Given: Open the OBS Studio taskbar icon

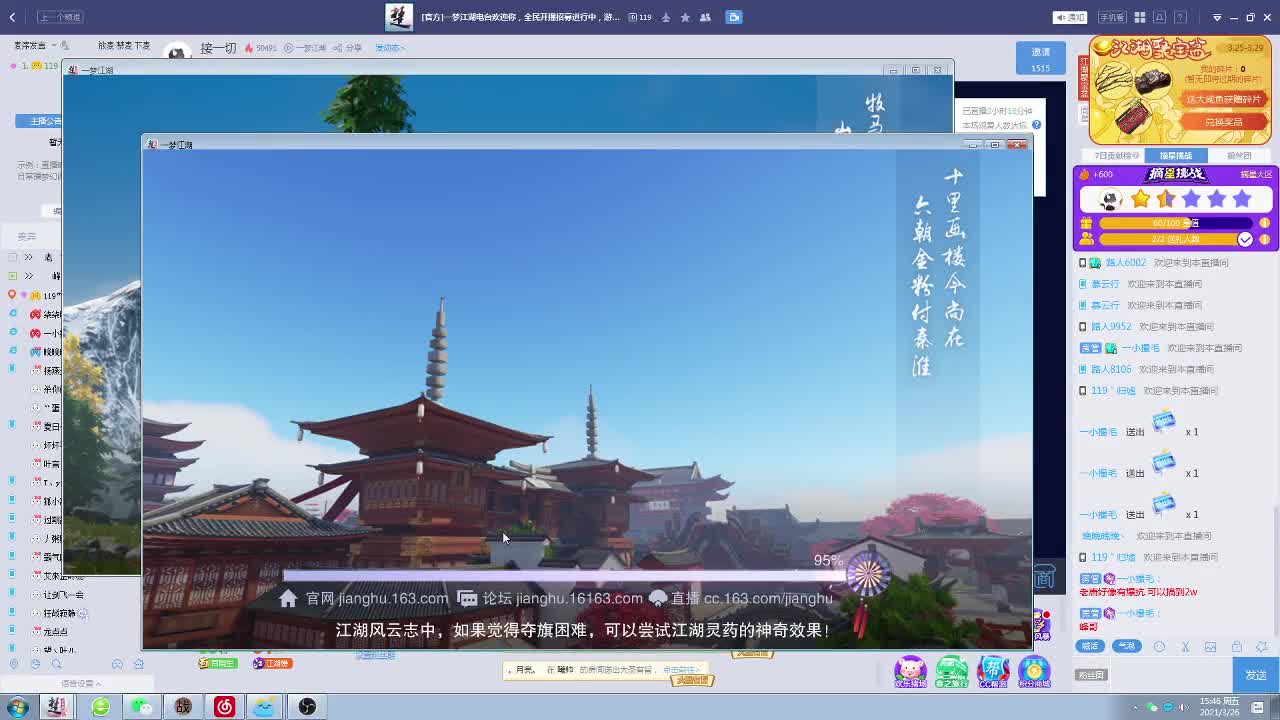Looking at the screenshot, I should (x=307, y=707).
